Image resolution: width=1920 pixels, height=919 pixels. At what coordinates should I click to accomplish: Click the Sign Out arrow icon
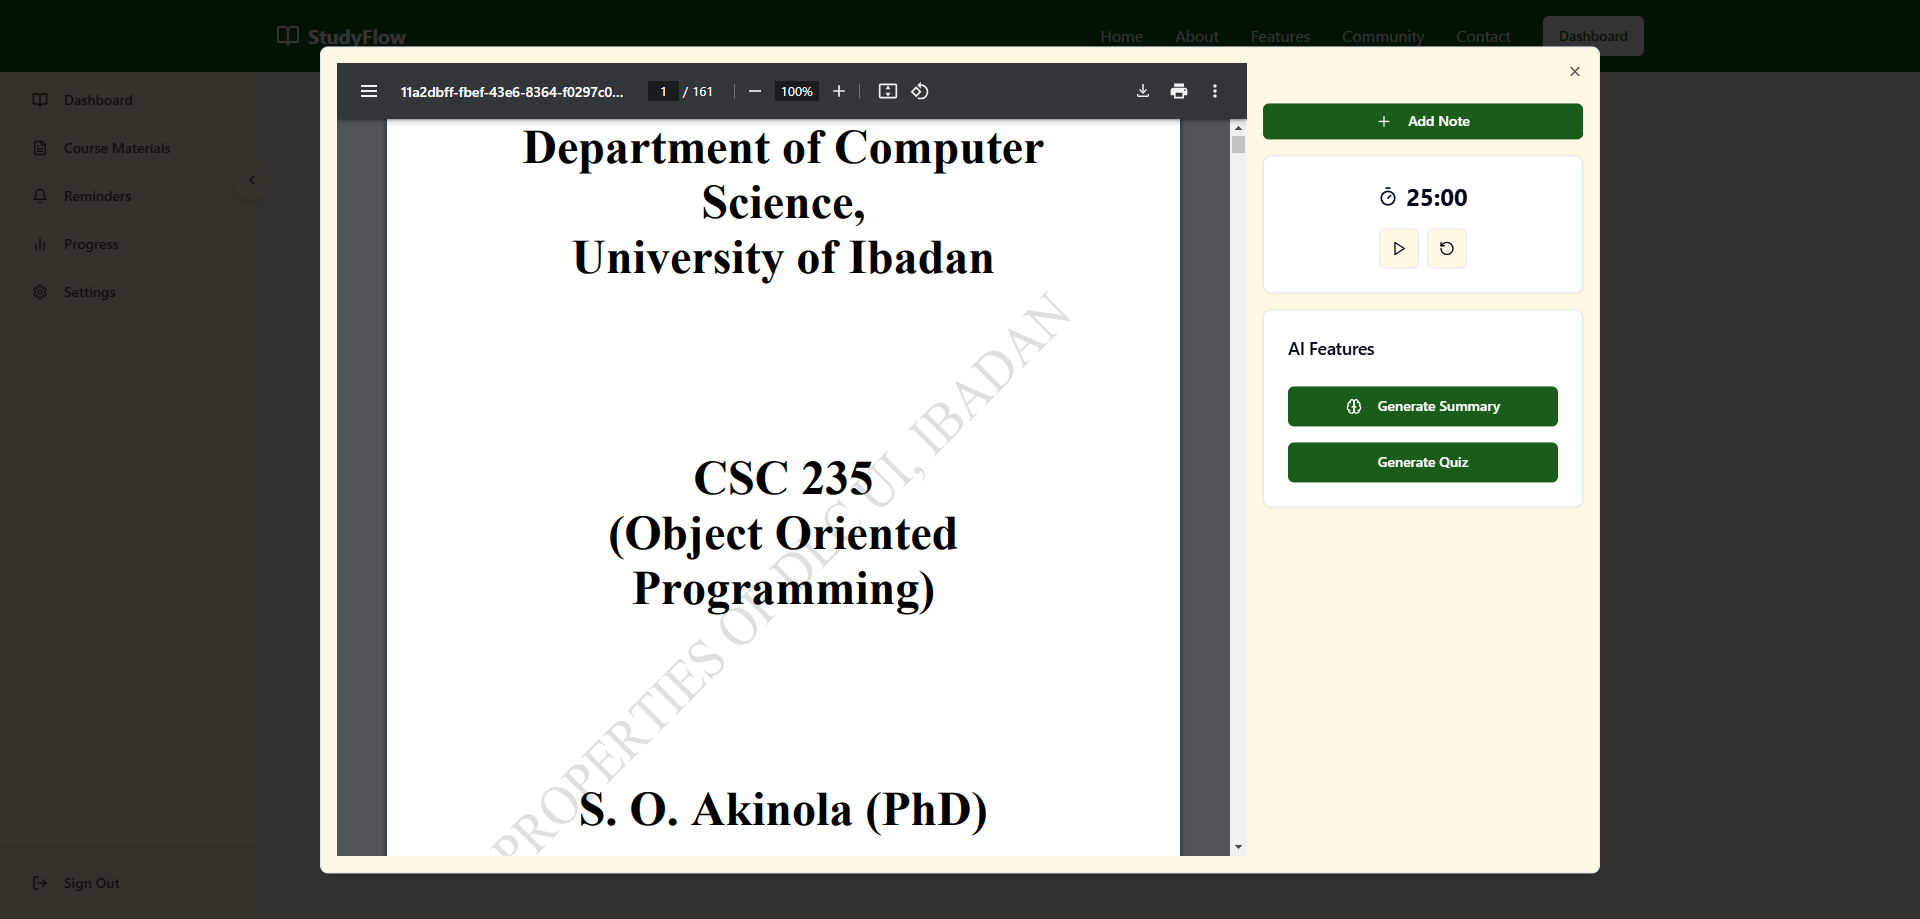[x=40, y=883]
